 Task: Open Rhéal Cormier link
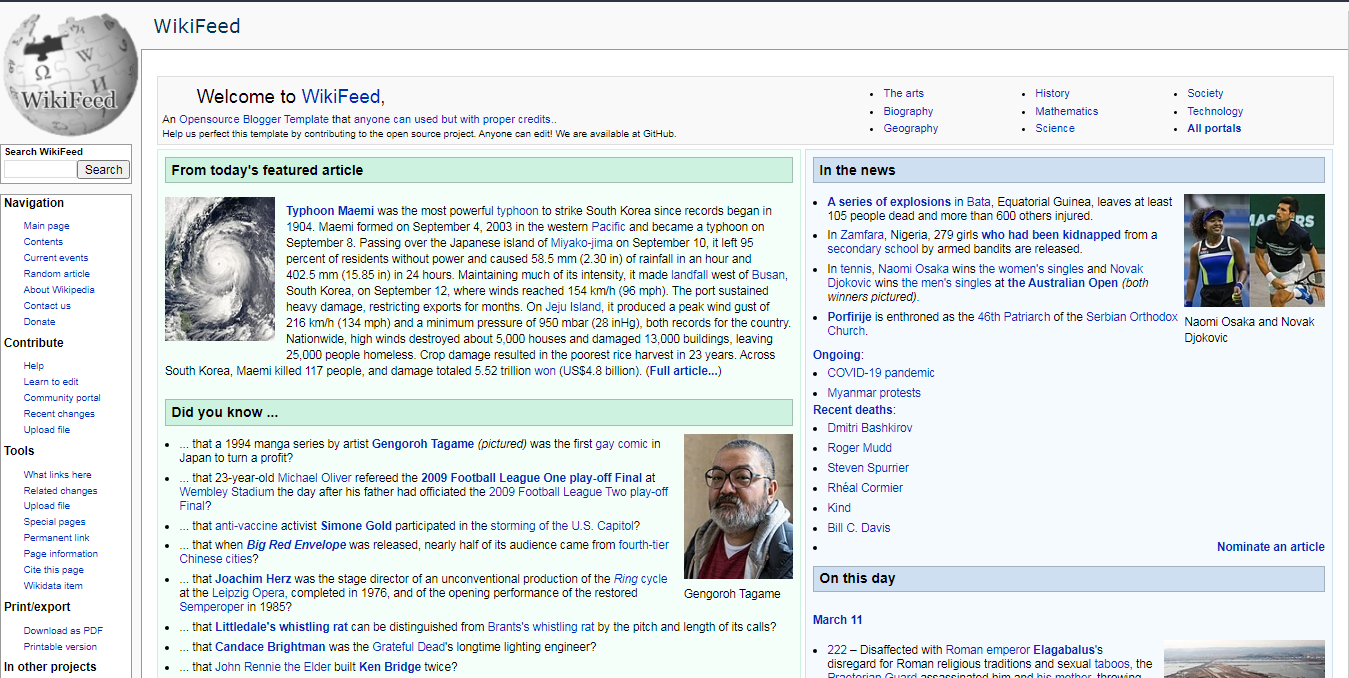865,488
